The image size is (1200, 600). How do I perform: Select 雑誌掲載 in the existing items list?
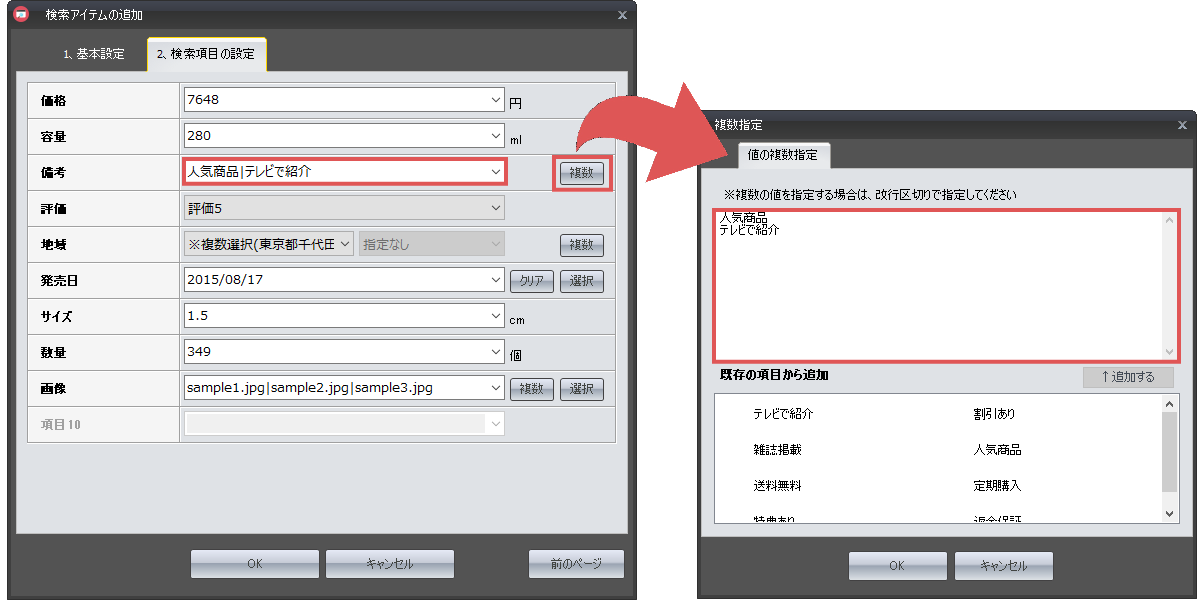pos(777,450)
